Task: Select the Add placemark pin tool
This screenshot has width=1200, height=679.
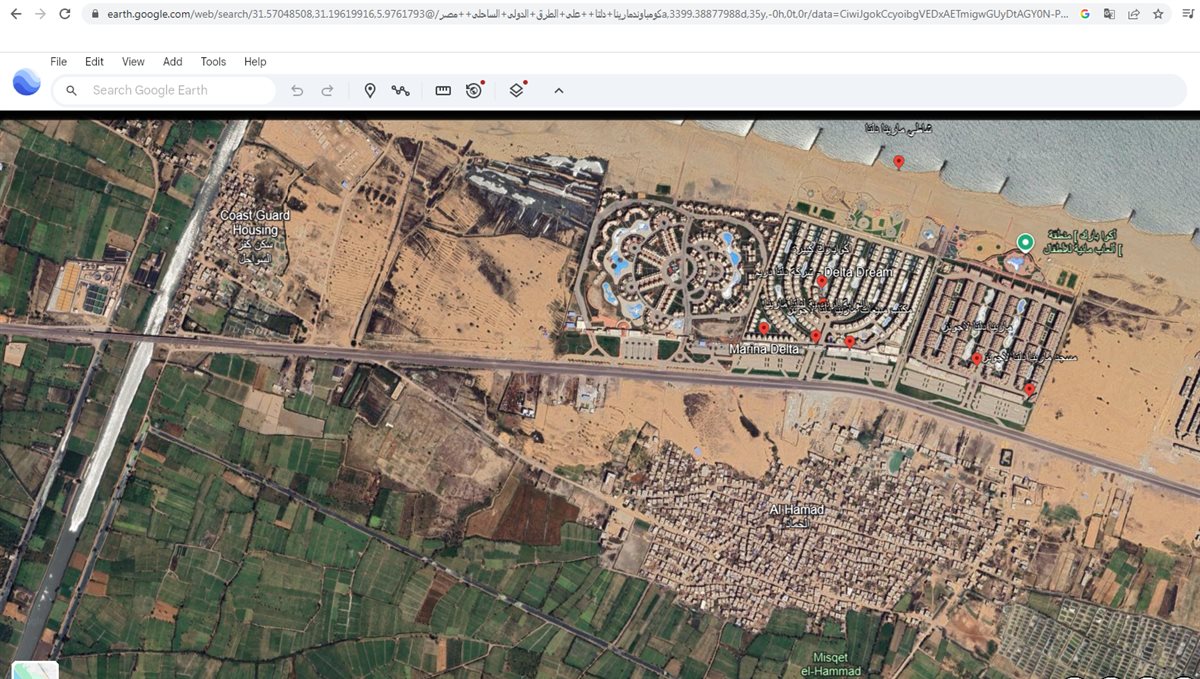Action: tap(370, 90)
